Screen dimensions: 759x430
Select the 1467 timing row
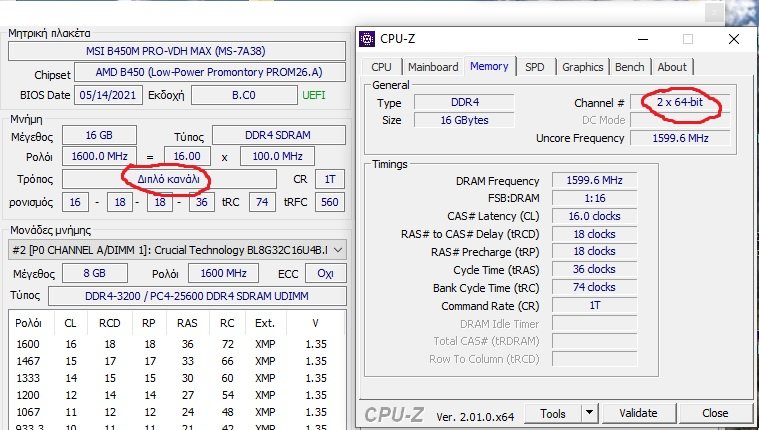pyautogui.click(x=177, y=361)
